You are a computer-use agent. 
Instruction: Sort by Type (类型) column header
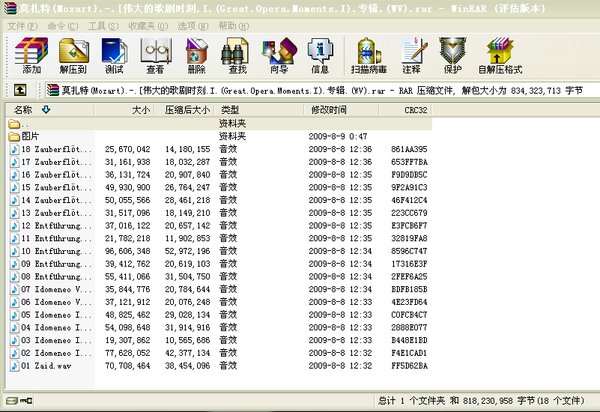[x=259, y=110]
